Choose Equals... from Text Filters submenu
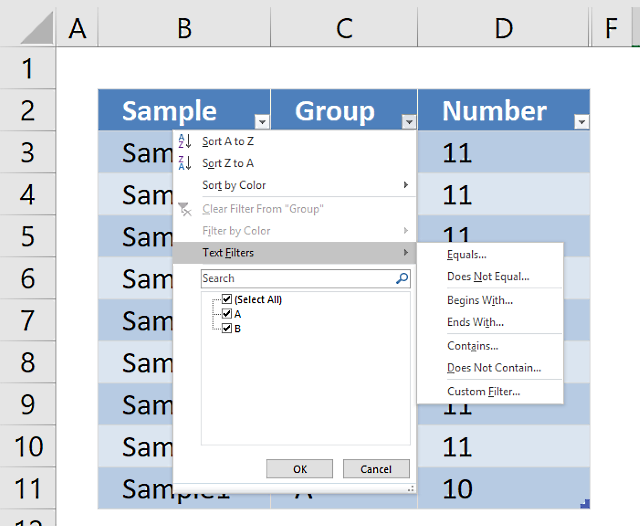Screen dimensions: 640x526 pyautogui.click(x=467, y=255)
